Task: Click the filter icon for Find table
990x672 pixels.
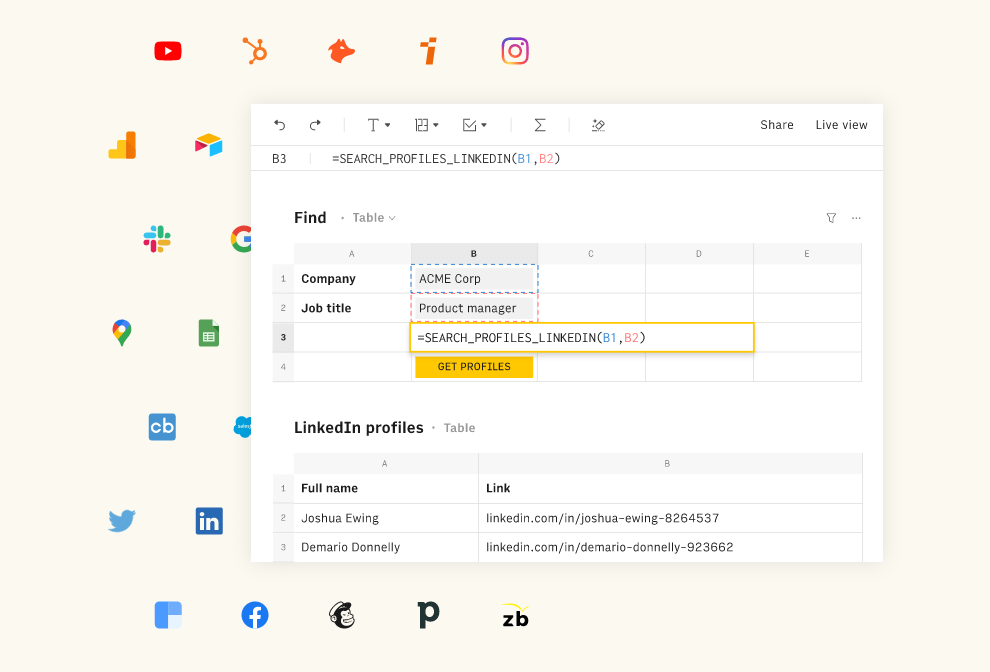Action: pyautogui.click(x=831, y=218)
